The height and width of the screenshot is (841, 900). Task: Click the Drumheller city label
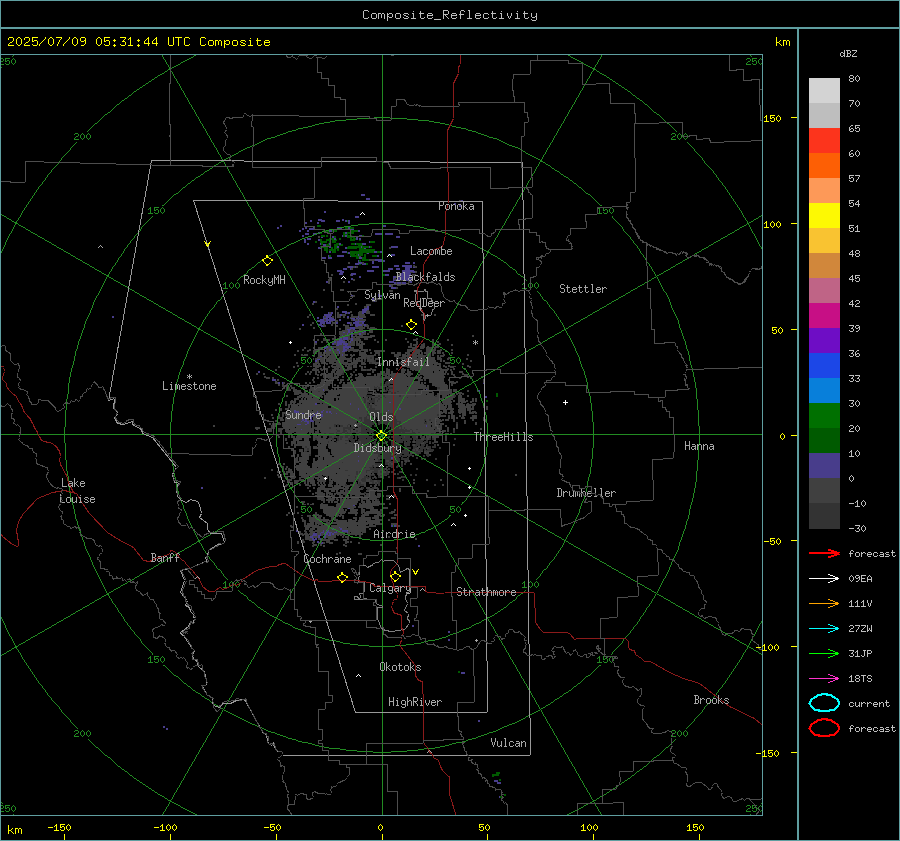(586, 493)
